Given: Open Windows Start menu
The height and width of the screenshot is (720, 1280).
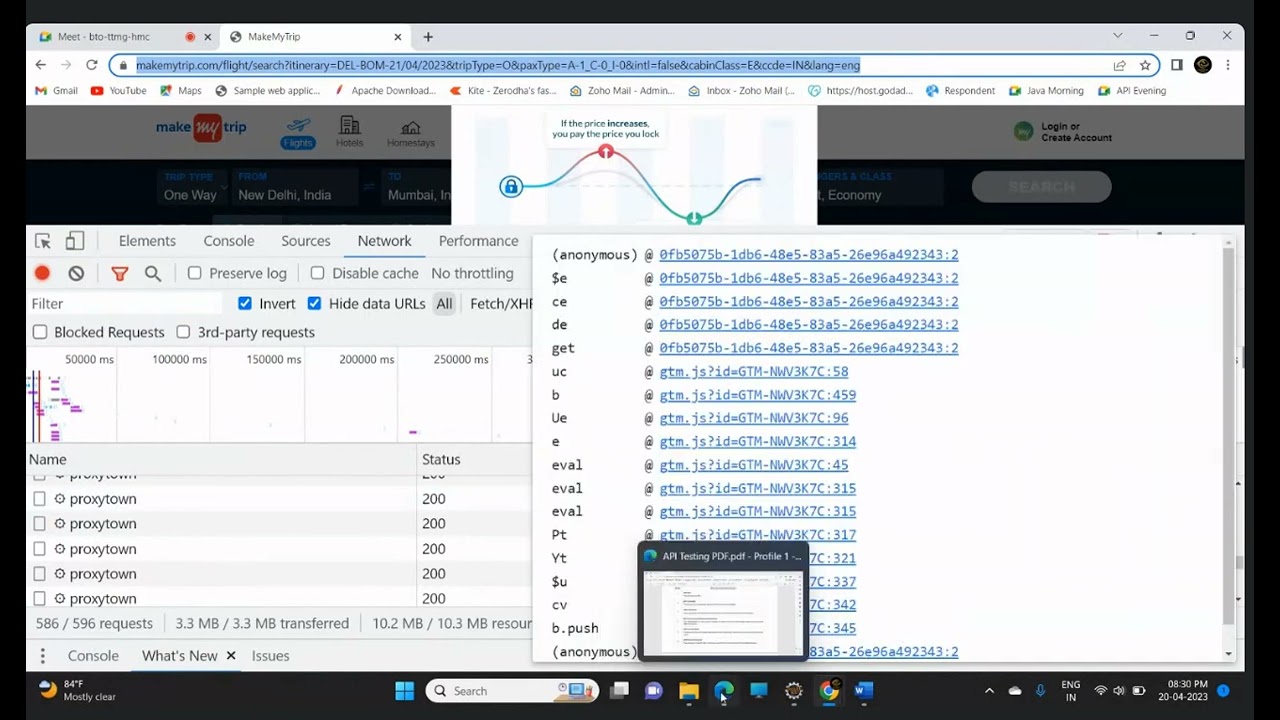Looking at the screenshot, I should 404,691.
